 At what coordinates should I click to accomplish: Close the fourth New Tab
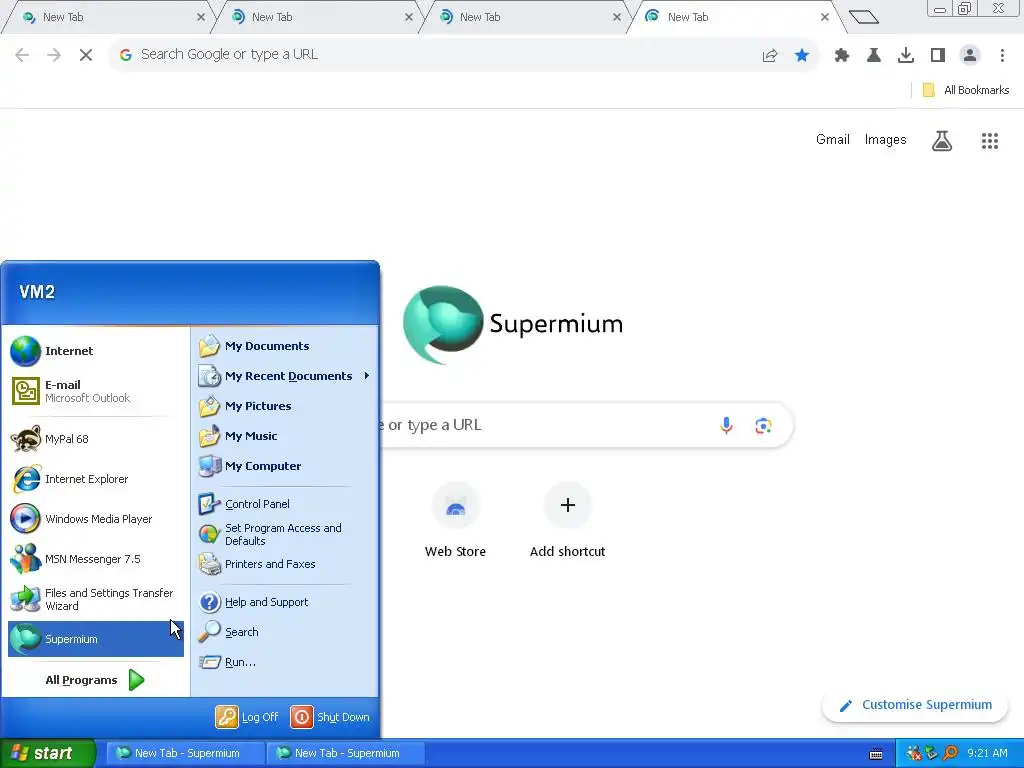pyautogui.click(x=825, y=18)
